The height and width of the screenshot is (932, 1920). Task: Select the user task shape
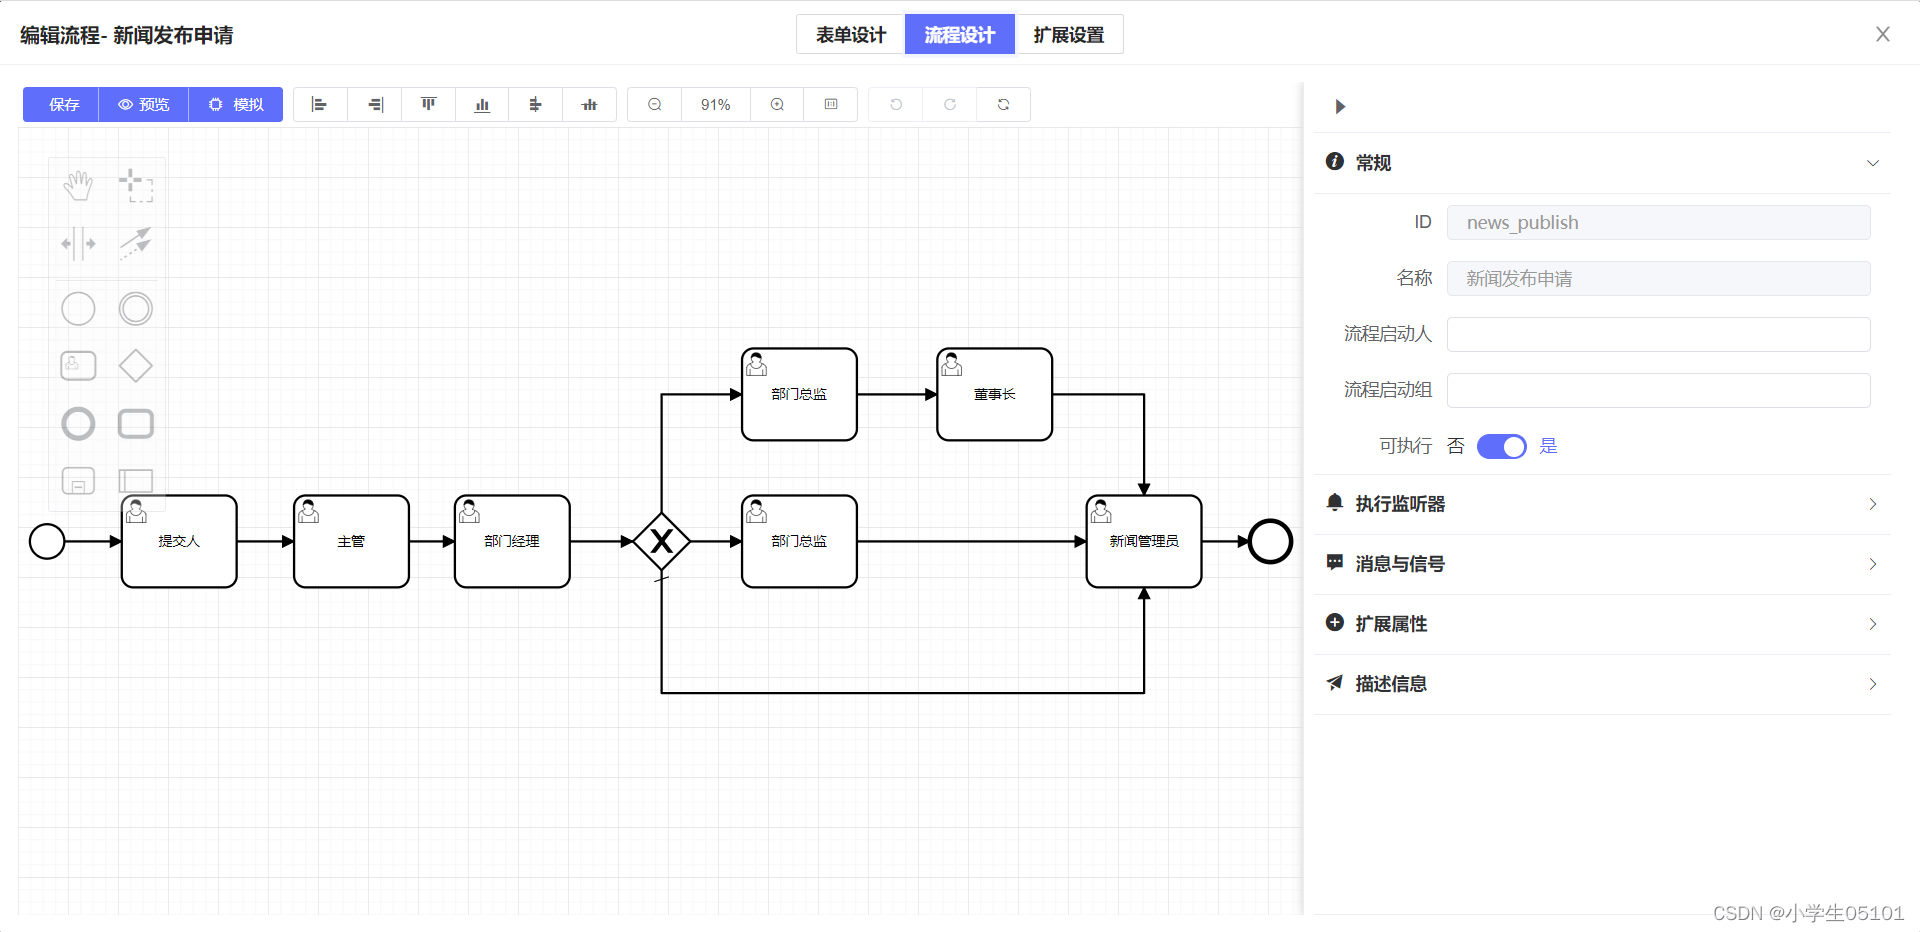[x=78, y=365]
